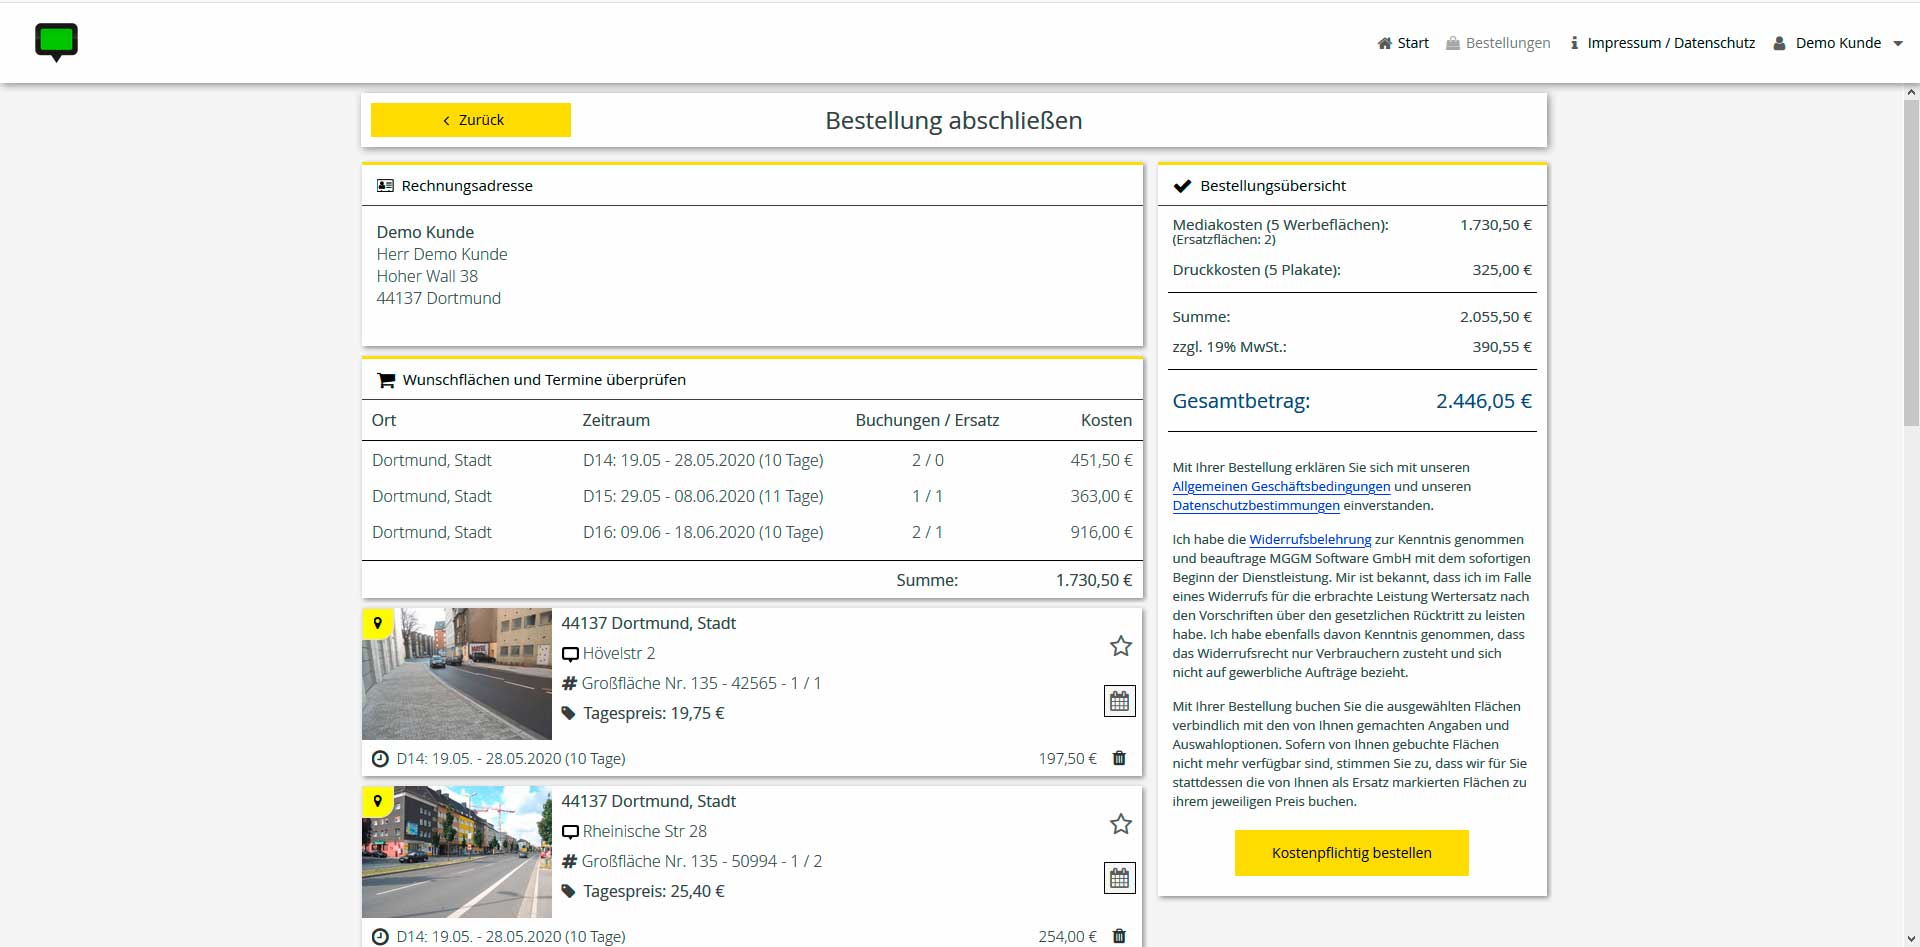Open calendar for Rheinische Str 28 billboard
1920x947 pixels.
coord(1120,878)
